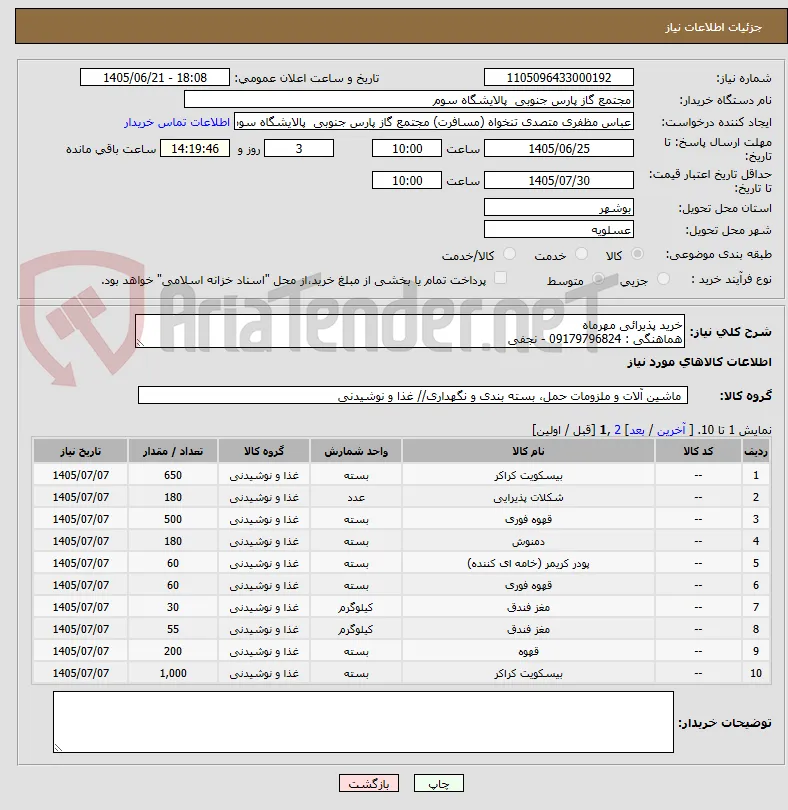Go to the آخرین page link
The width and height of the screenshot is (788, 810).
(x=671, y=430)
